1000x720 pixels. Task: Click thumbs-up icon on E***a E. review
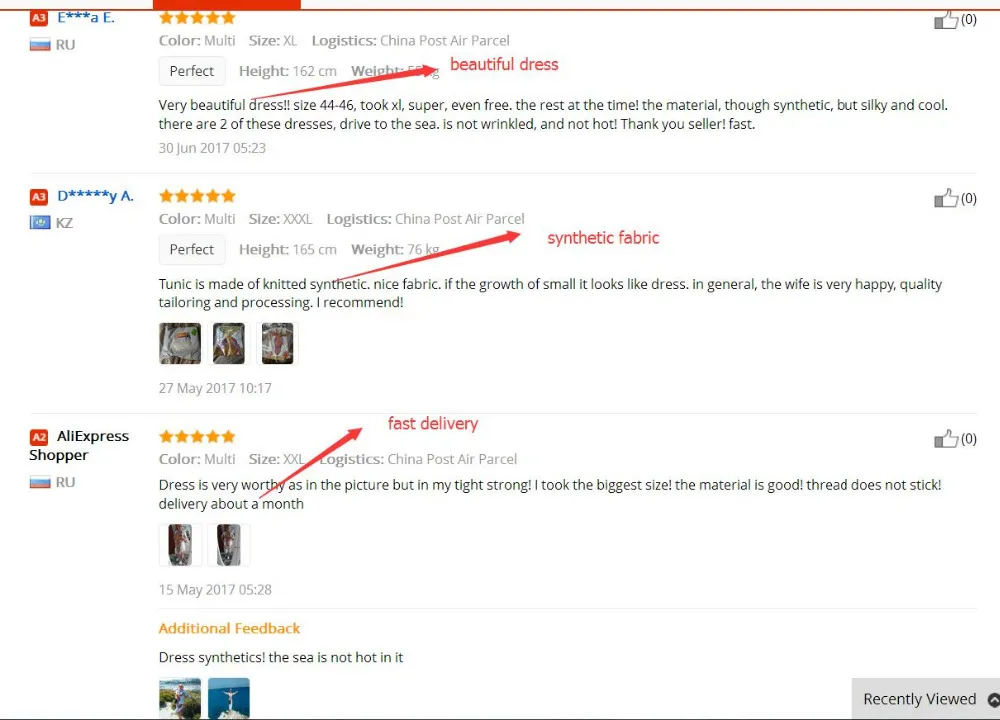(946, 20)
